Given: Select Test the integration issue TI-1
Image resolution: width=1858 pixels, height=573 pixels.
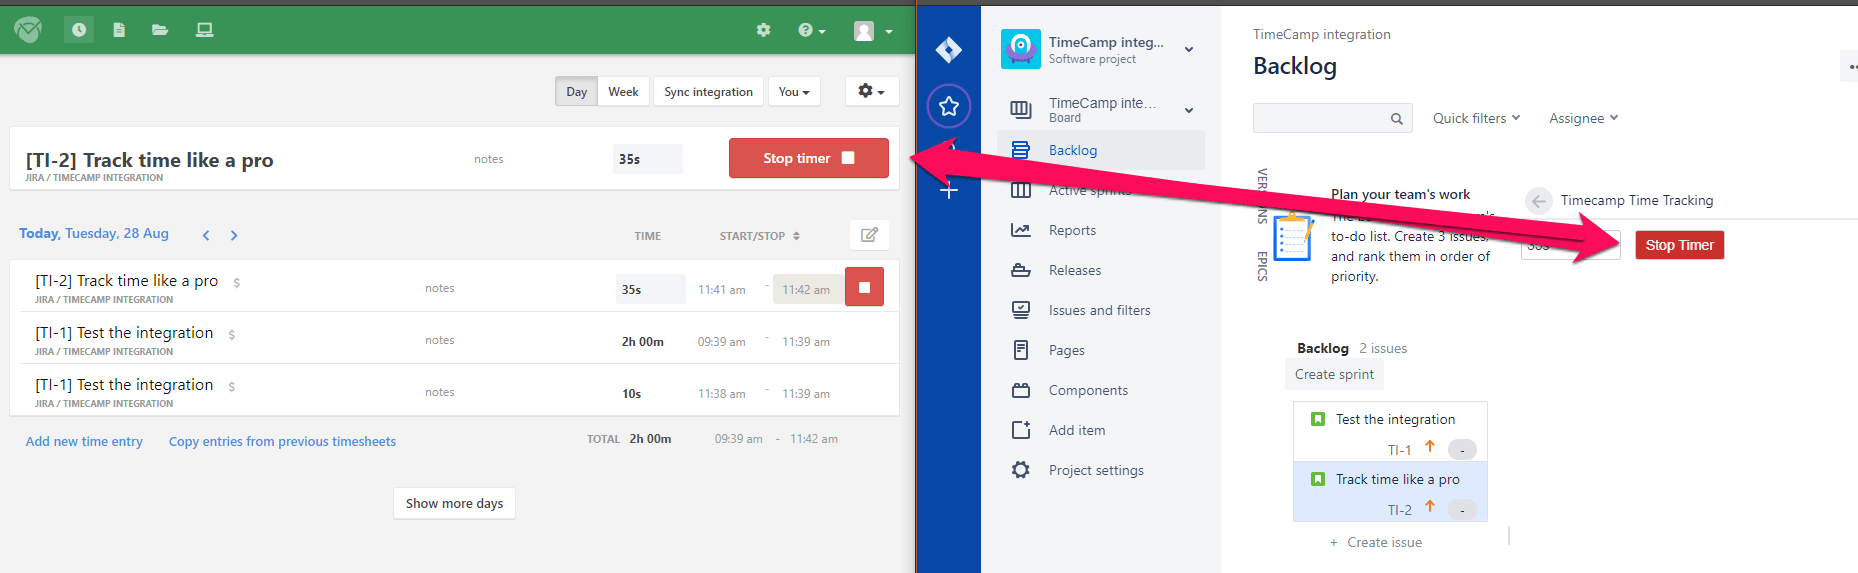Looking at the screenshot, I should (x=1390, y=432).
